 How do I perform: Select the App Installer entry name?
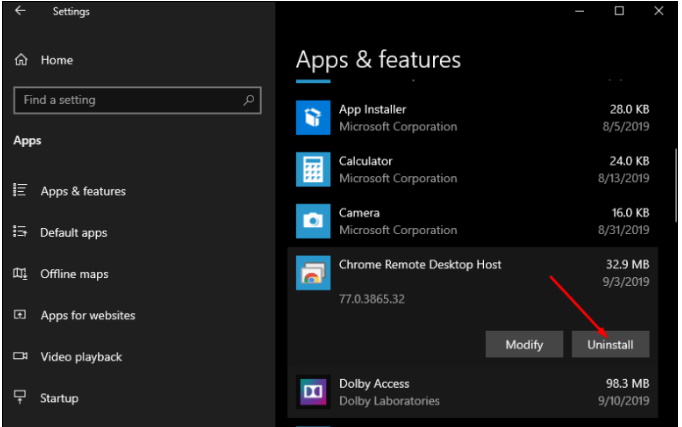point(372,109)
